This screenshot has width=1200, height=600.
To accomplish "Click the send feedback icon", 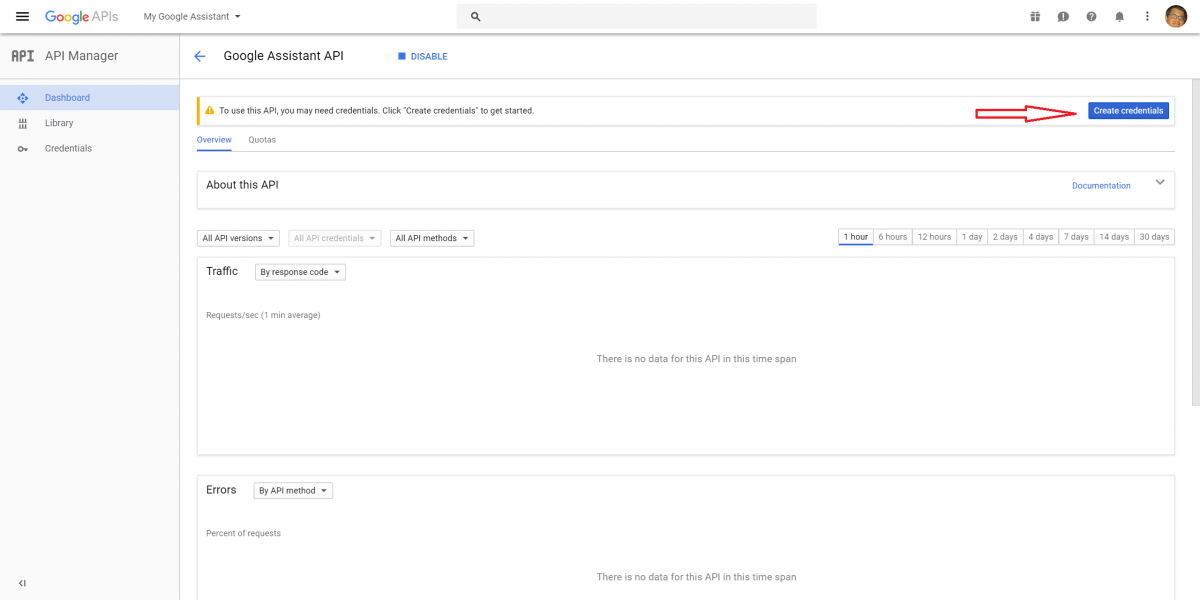I will 1063,17.
